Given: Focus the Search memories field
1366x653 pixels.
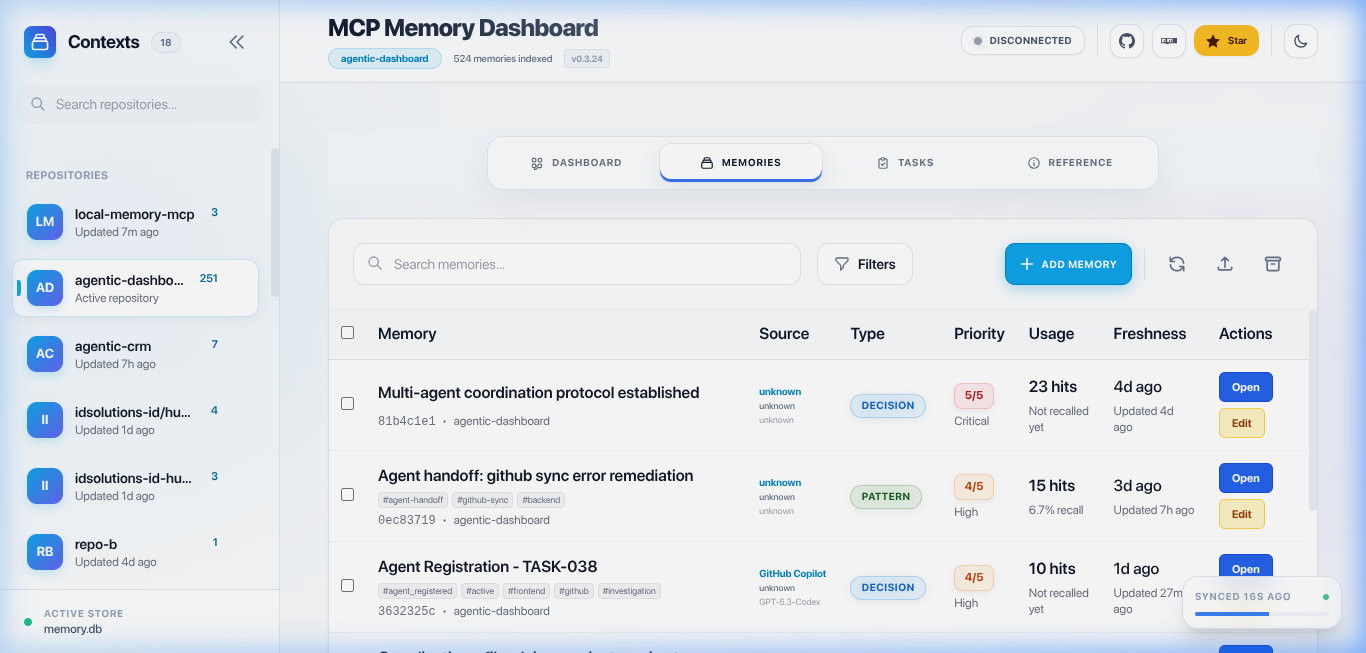Looking at the screenshot, I should [577, 264].
